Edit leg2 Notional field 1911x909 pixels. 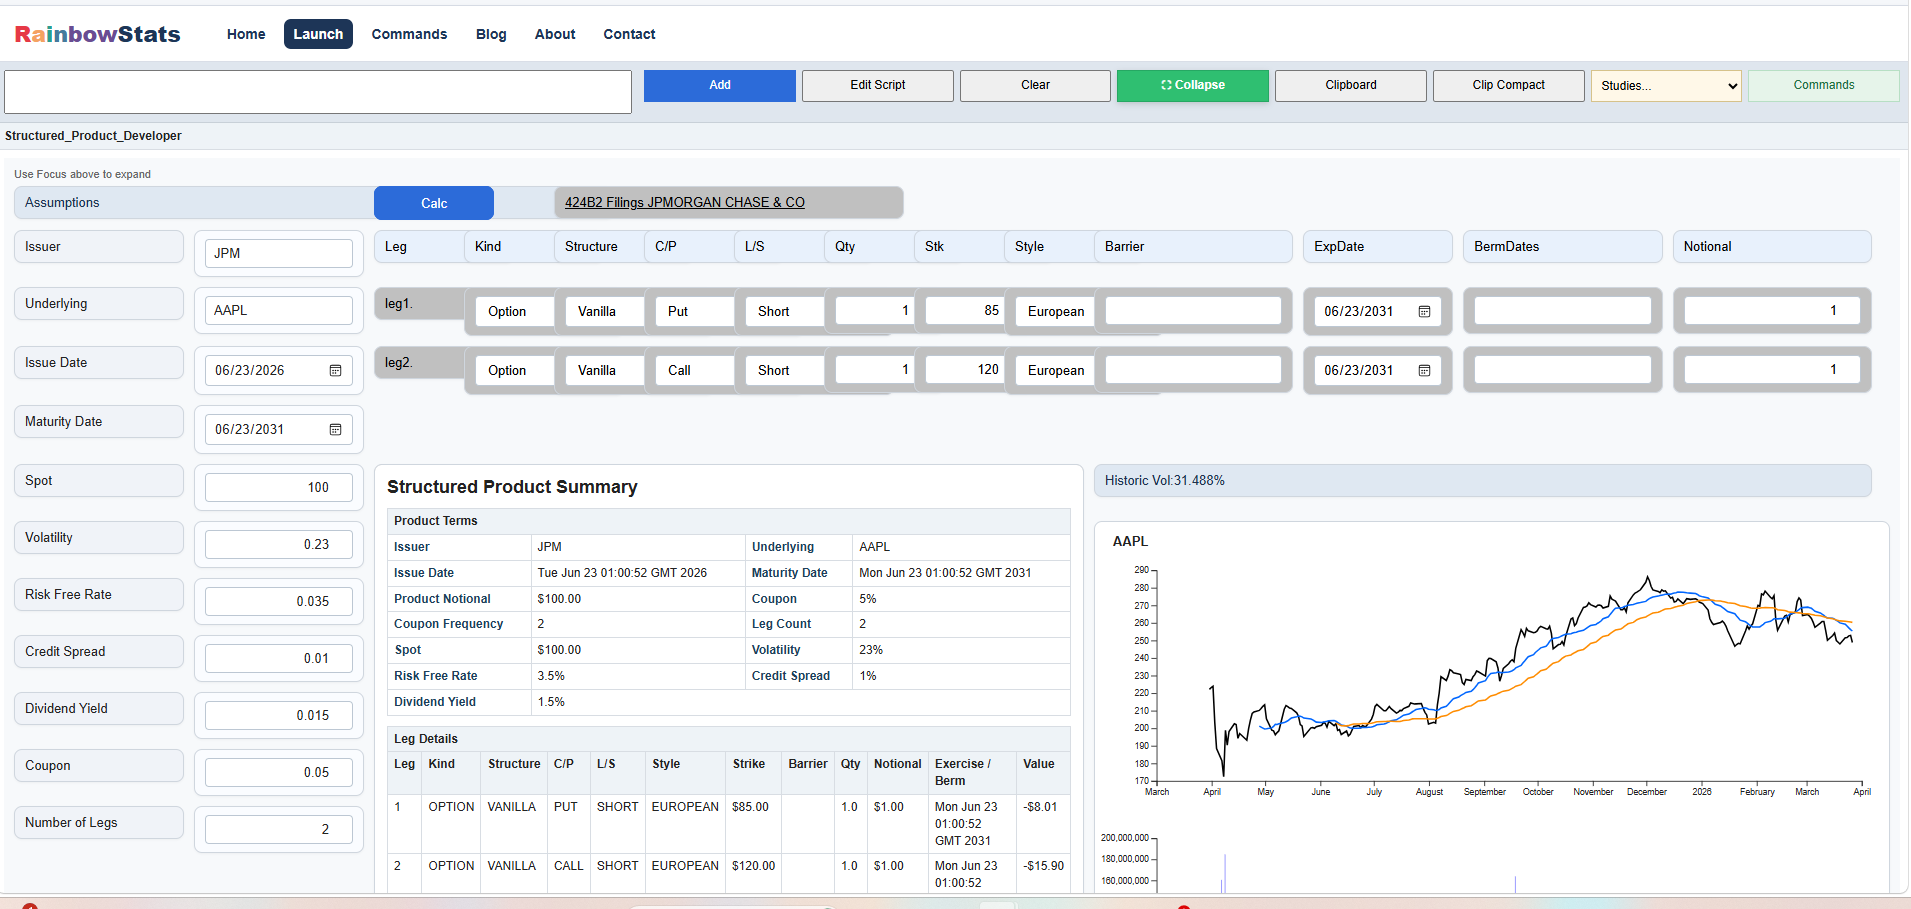tap(1771, 370)
